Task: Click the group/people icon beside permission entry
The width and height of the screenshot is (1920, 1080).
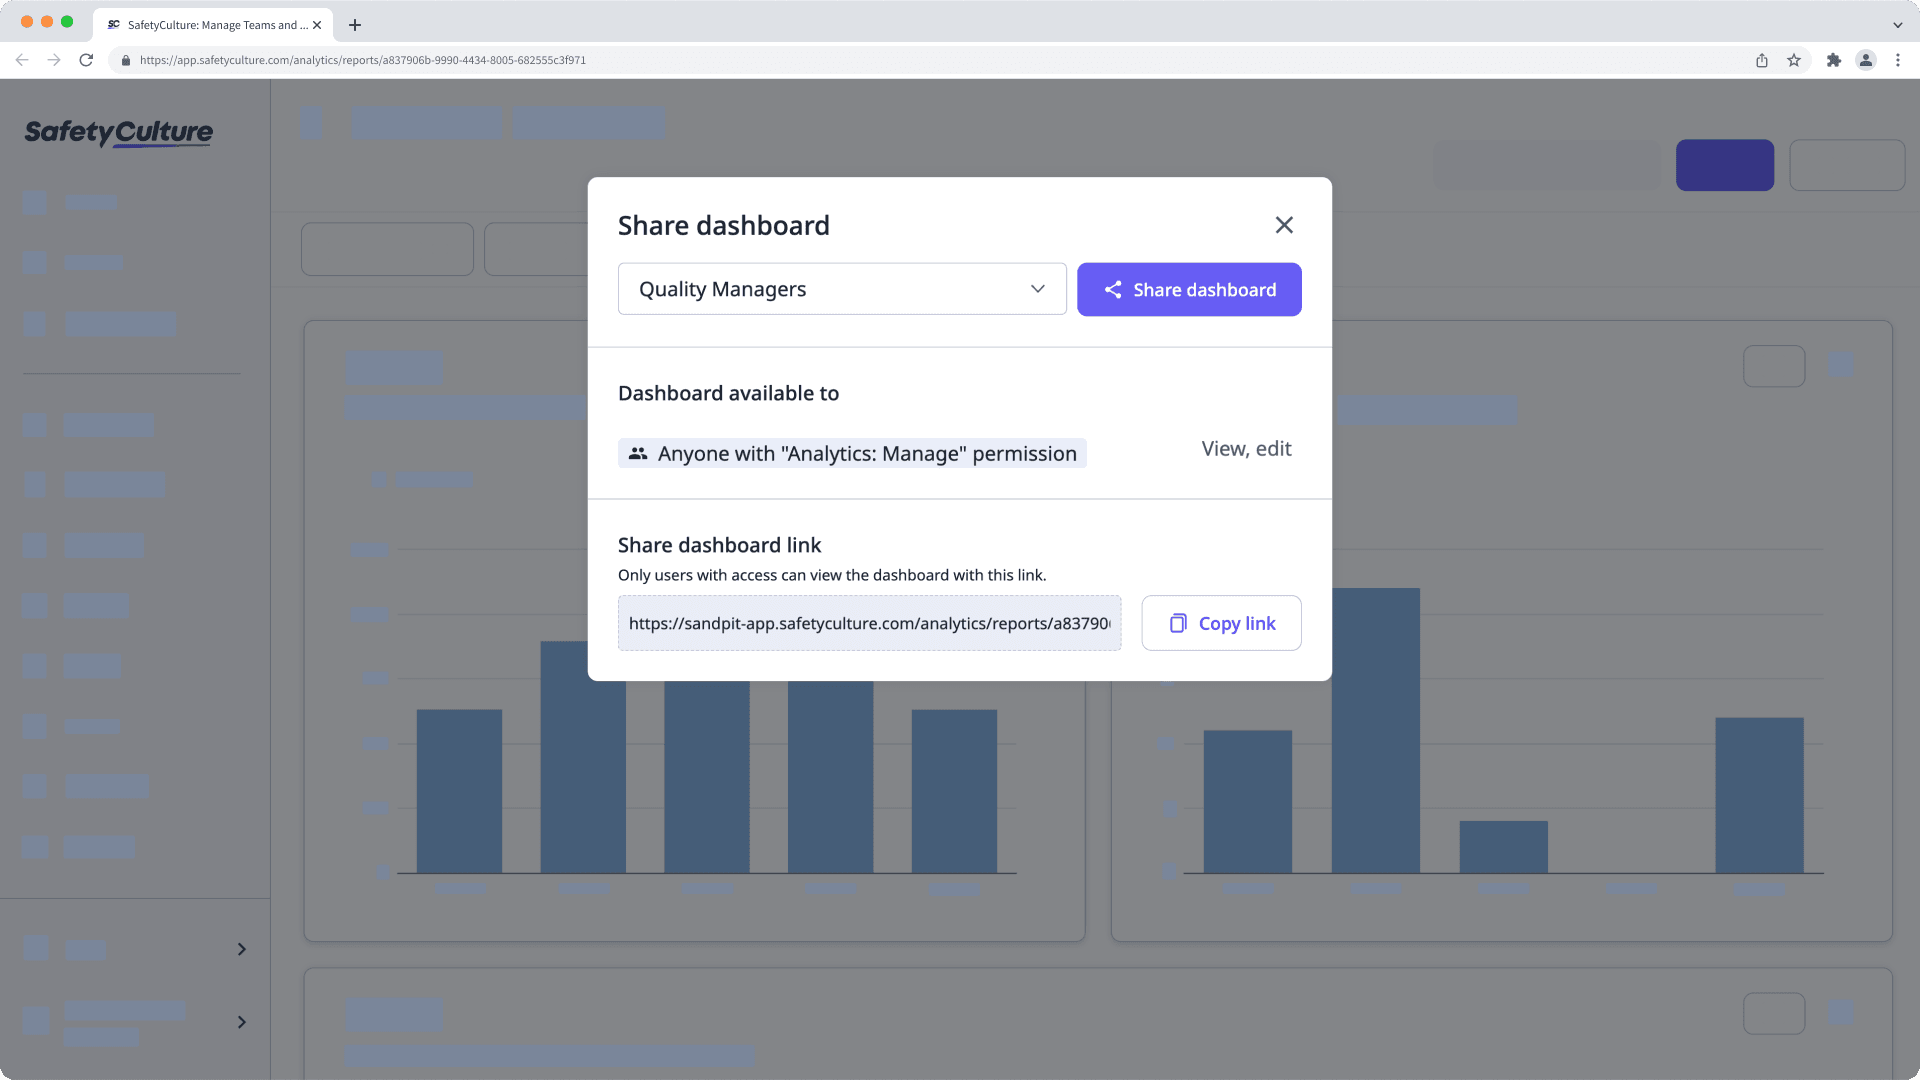Action: click(x=638, y=454)
